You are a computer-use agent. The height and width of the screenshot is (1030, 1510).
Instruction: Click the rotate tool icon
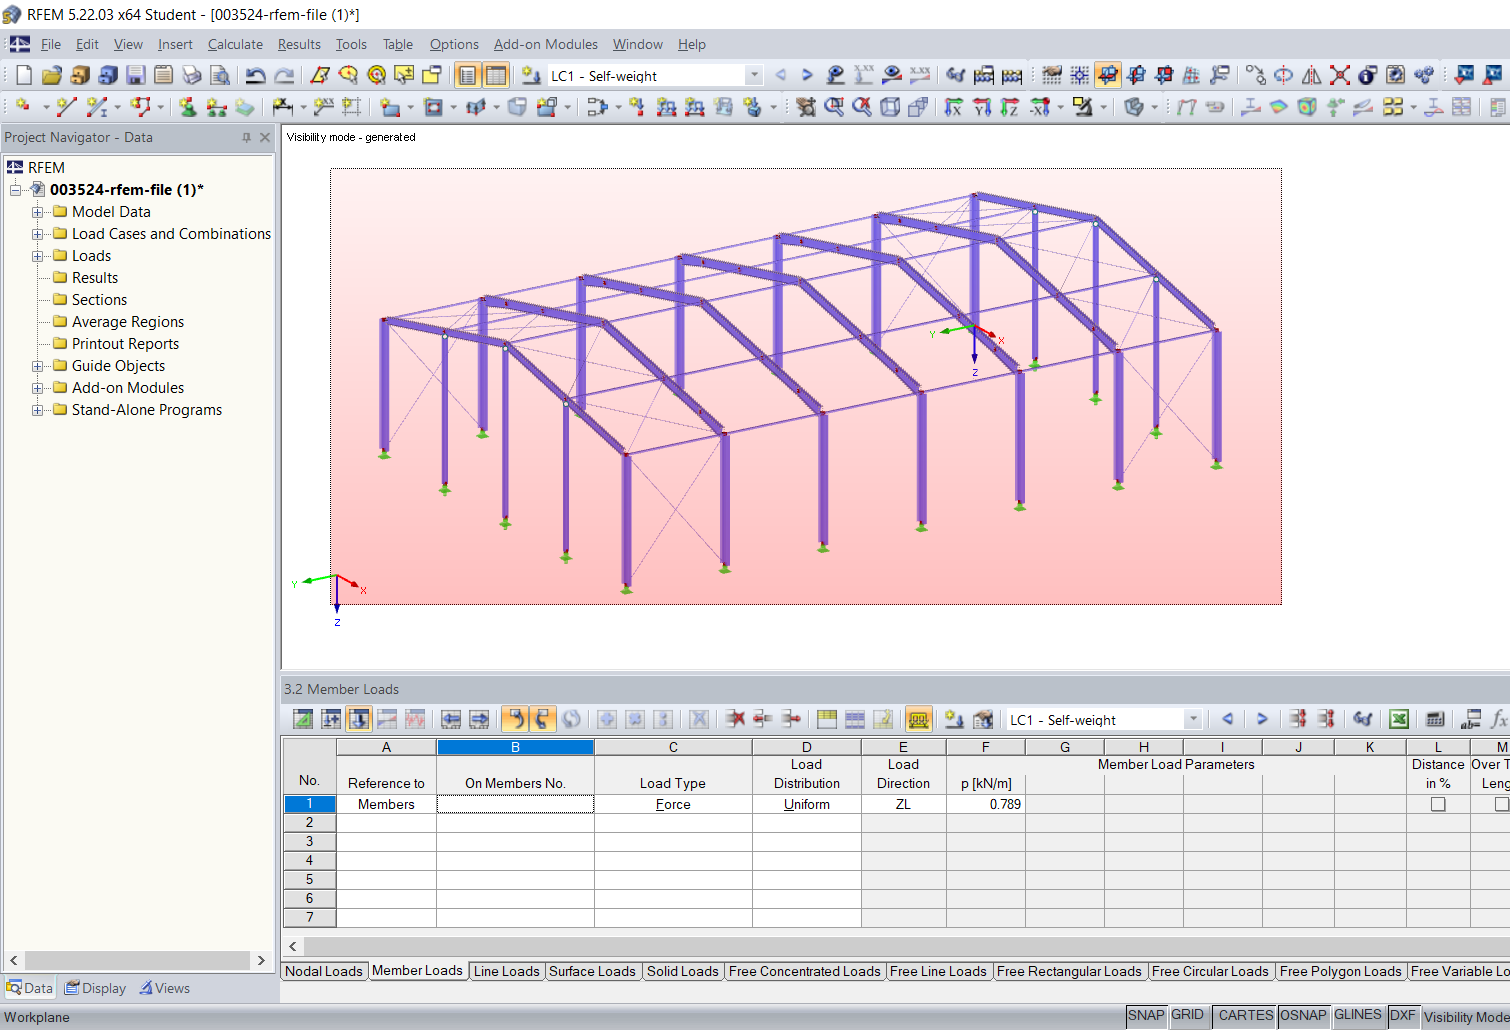click(x=1284, y=75)
